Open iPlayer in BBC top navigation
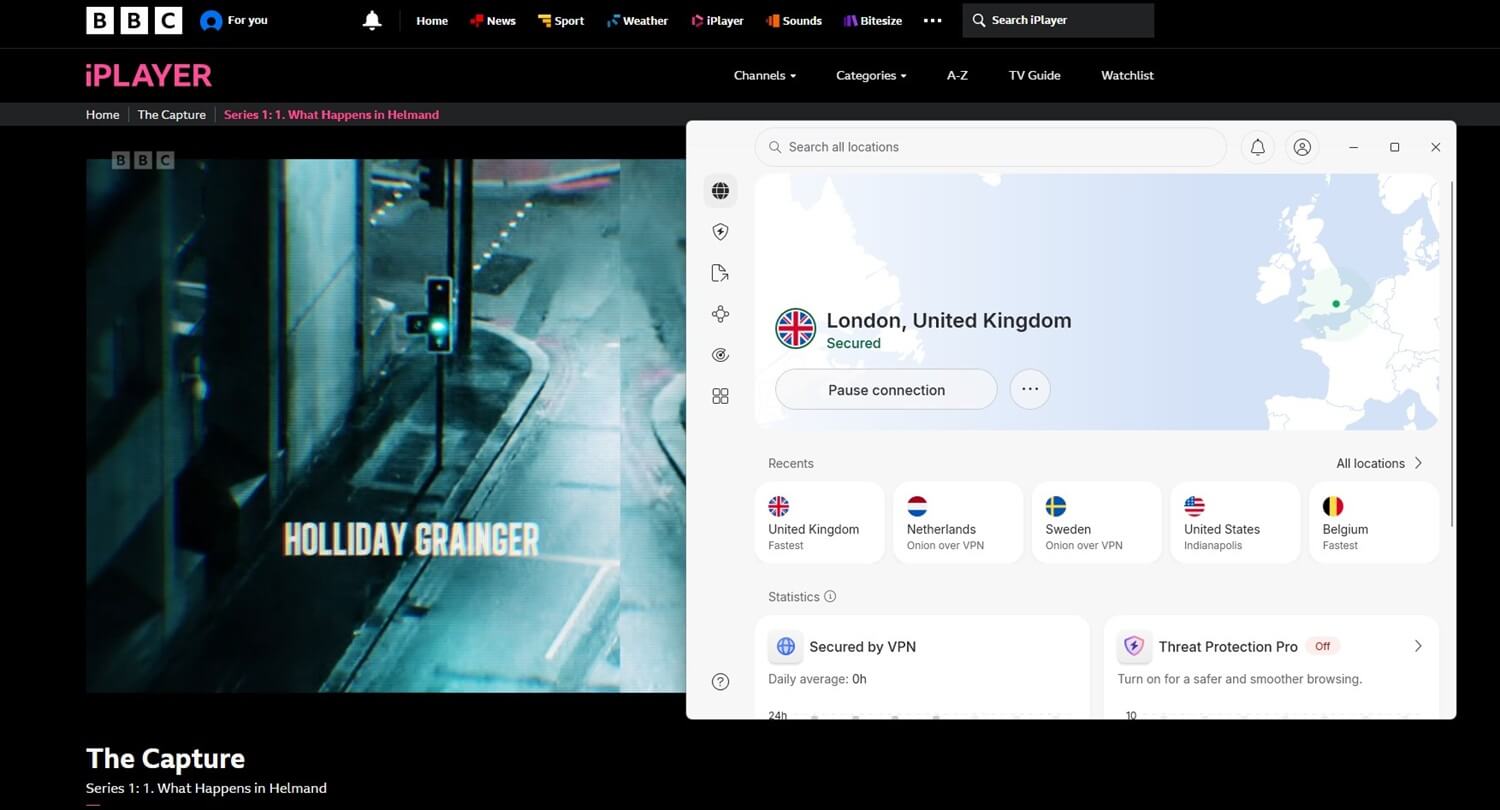The image size is (1500, 810). pyautogui.click(x=717, y=20)
